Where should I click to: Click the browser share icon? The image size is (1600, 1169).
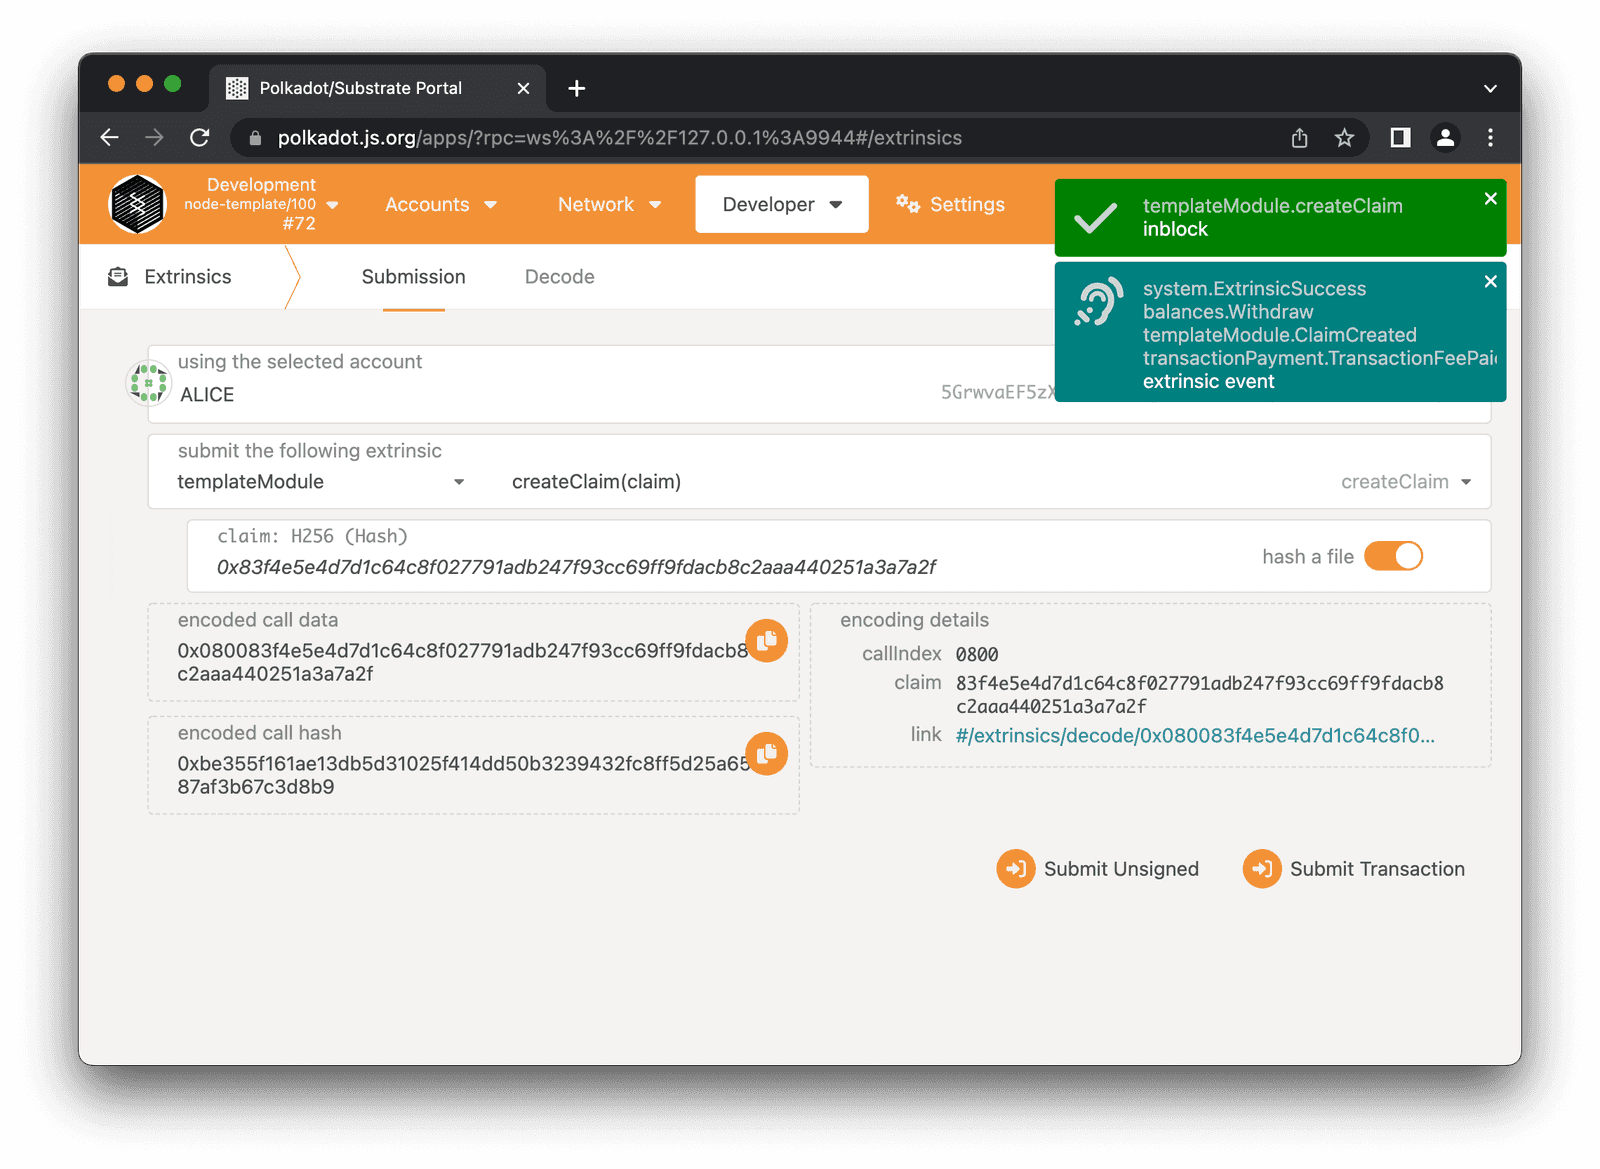(x=1299, y=138)
